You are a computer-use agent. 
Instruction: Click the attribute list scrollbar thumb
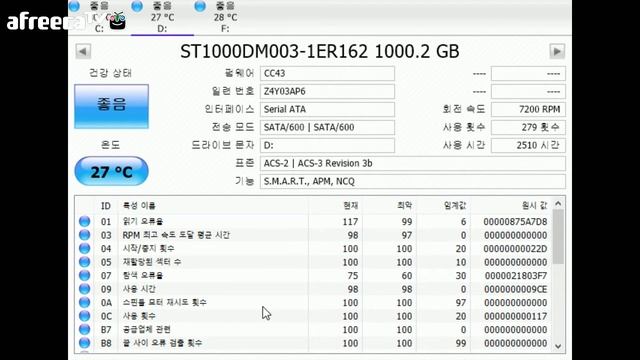pyautogui.click(x=558, y=237)
